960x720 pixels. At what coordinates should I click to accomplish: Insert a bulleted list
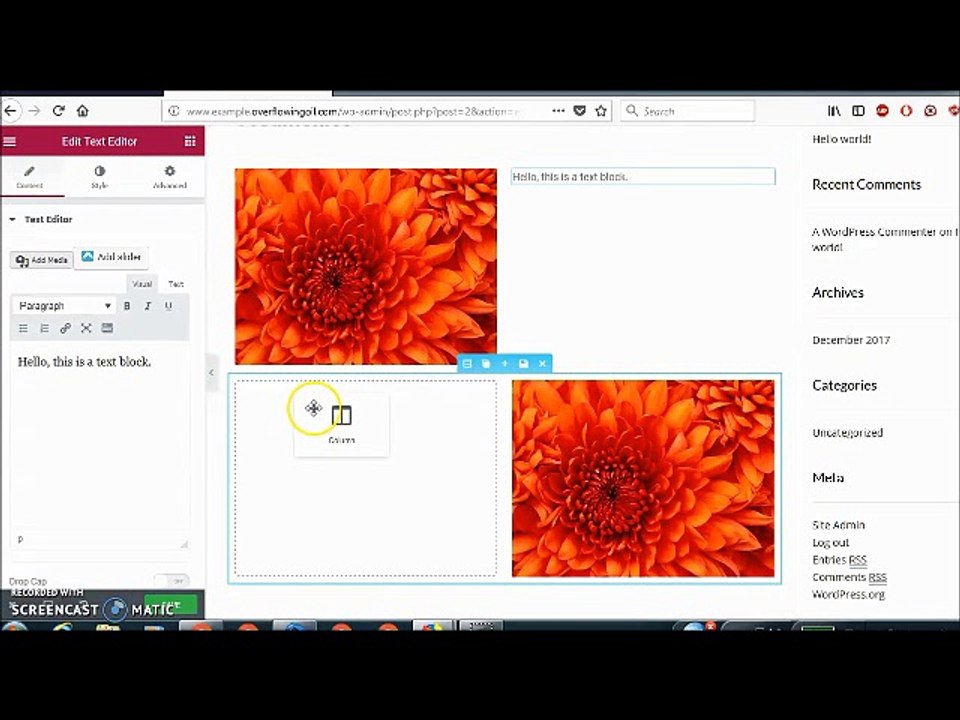pos(23,329)
